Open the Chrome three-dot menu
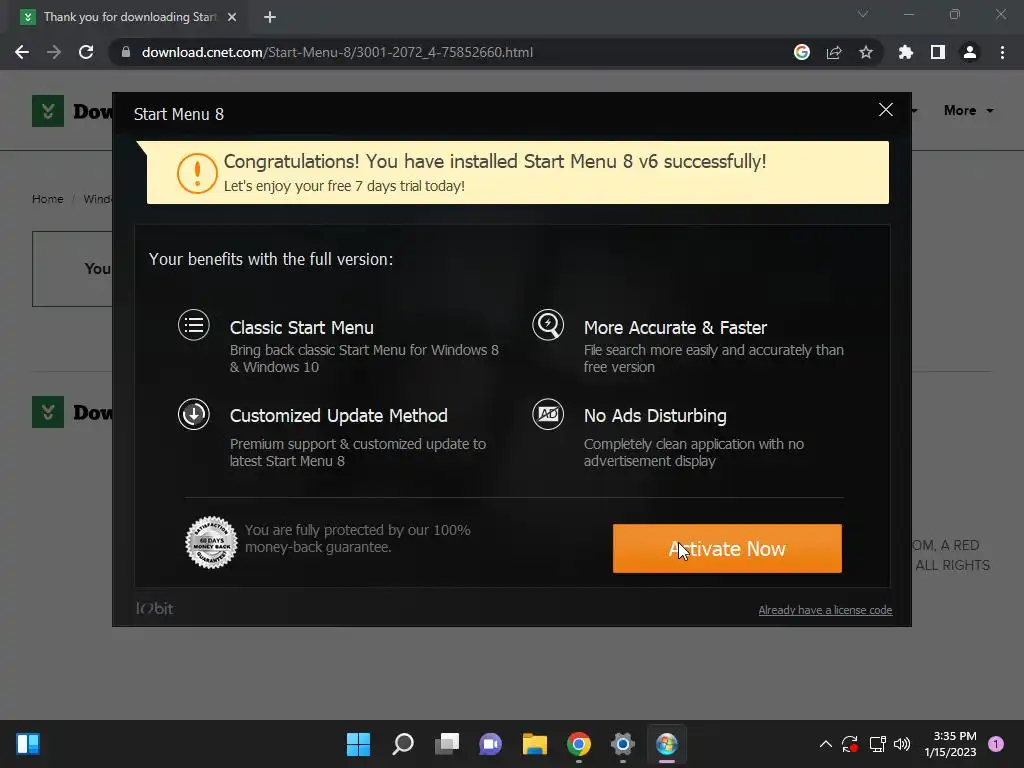Viewport: 1024px width, 768px height. [1002, 52]
